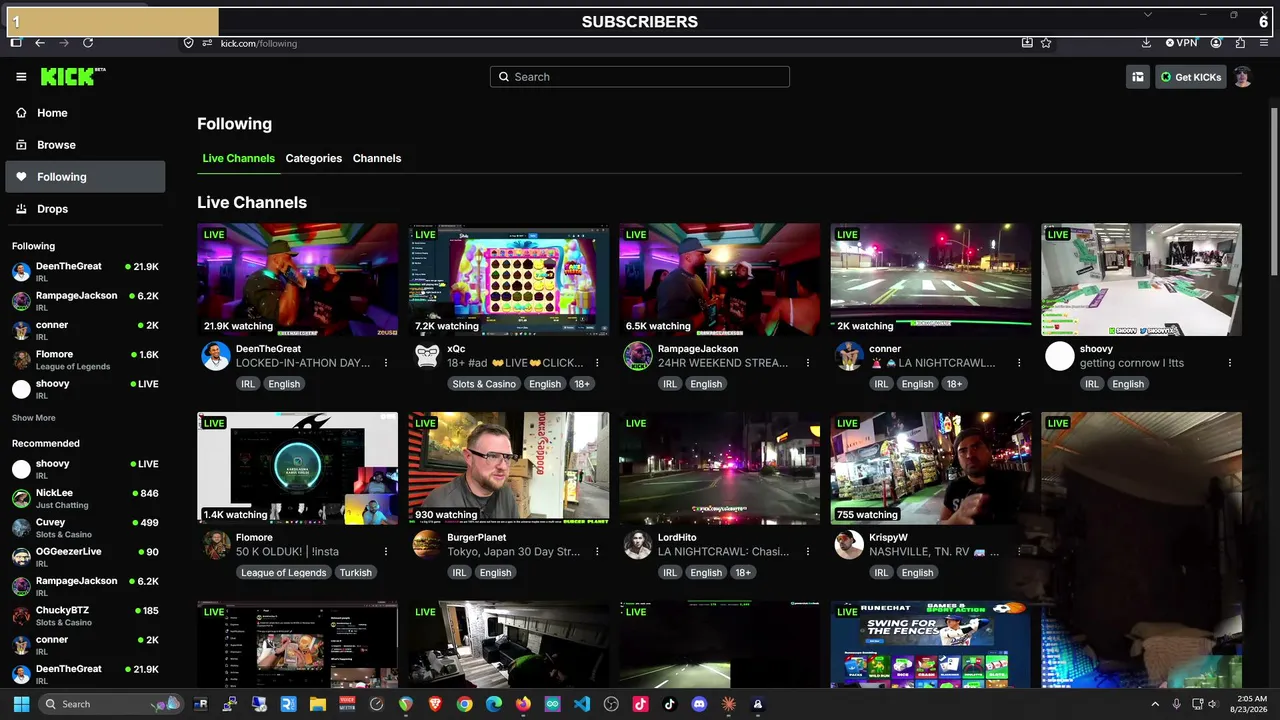
Task: Expand the Following list with Show More
Action: [34, 418]
